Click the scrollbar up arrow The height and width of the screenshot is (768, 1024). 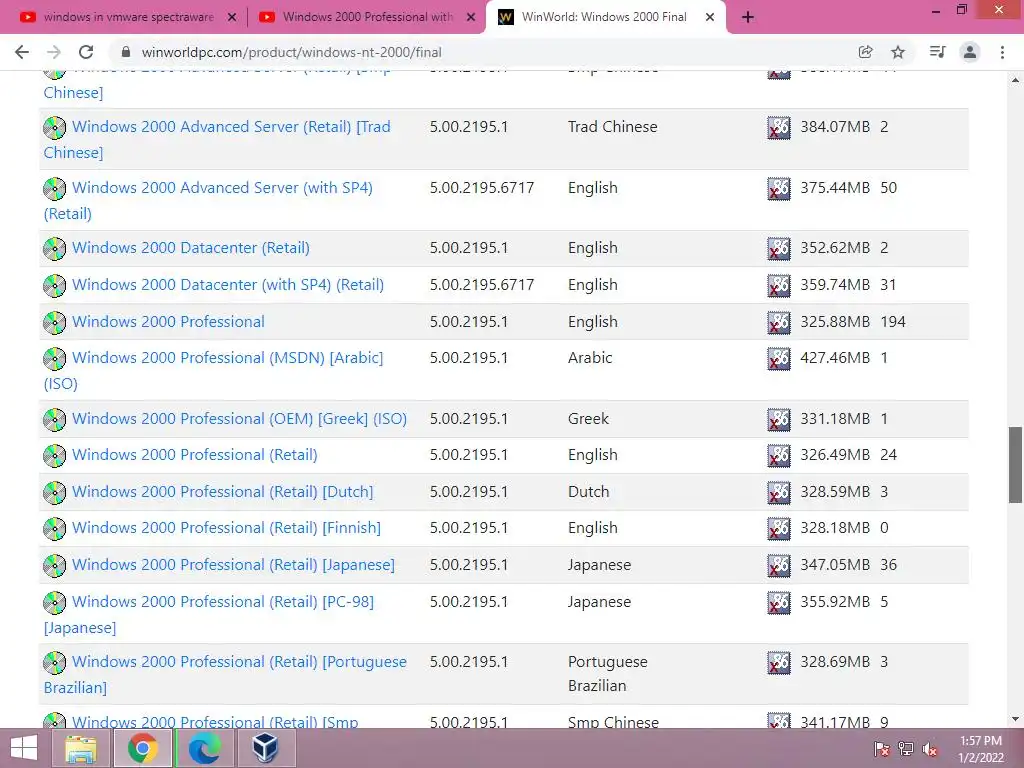pos(1016,80)
